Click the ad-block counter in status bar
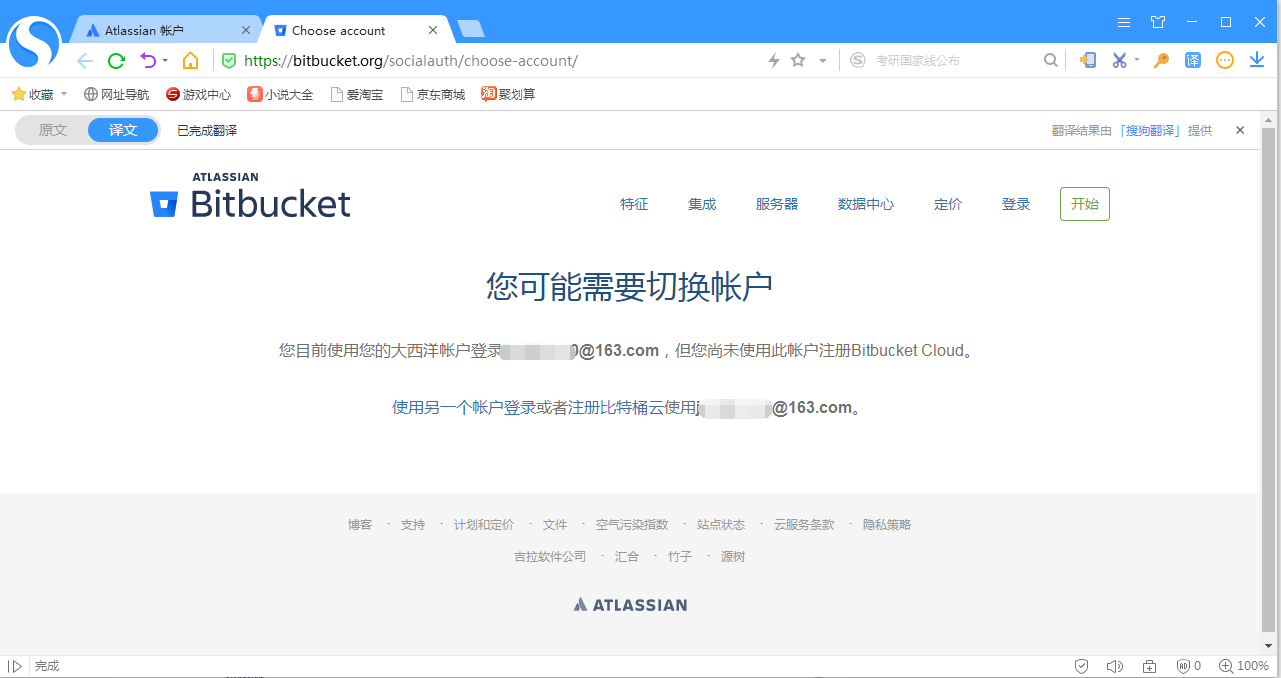The height and width of the screenshot is (678, 1281). (1189, 666)
